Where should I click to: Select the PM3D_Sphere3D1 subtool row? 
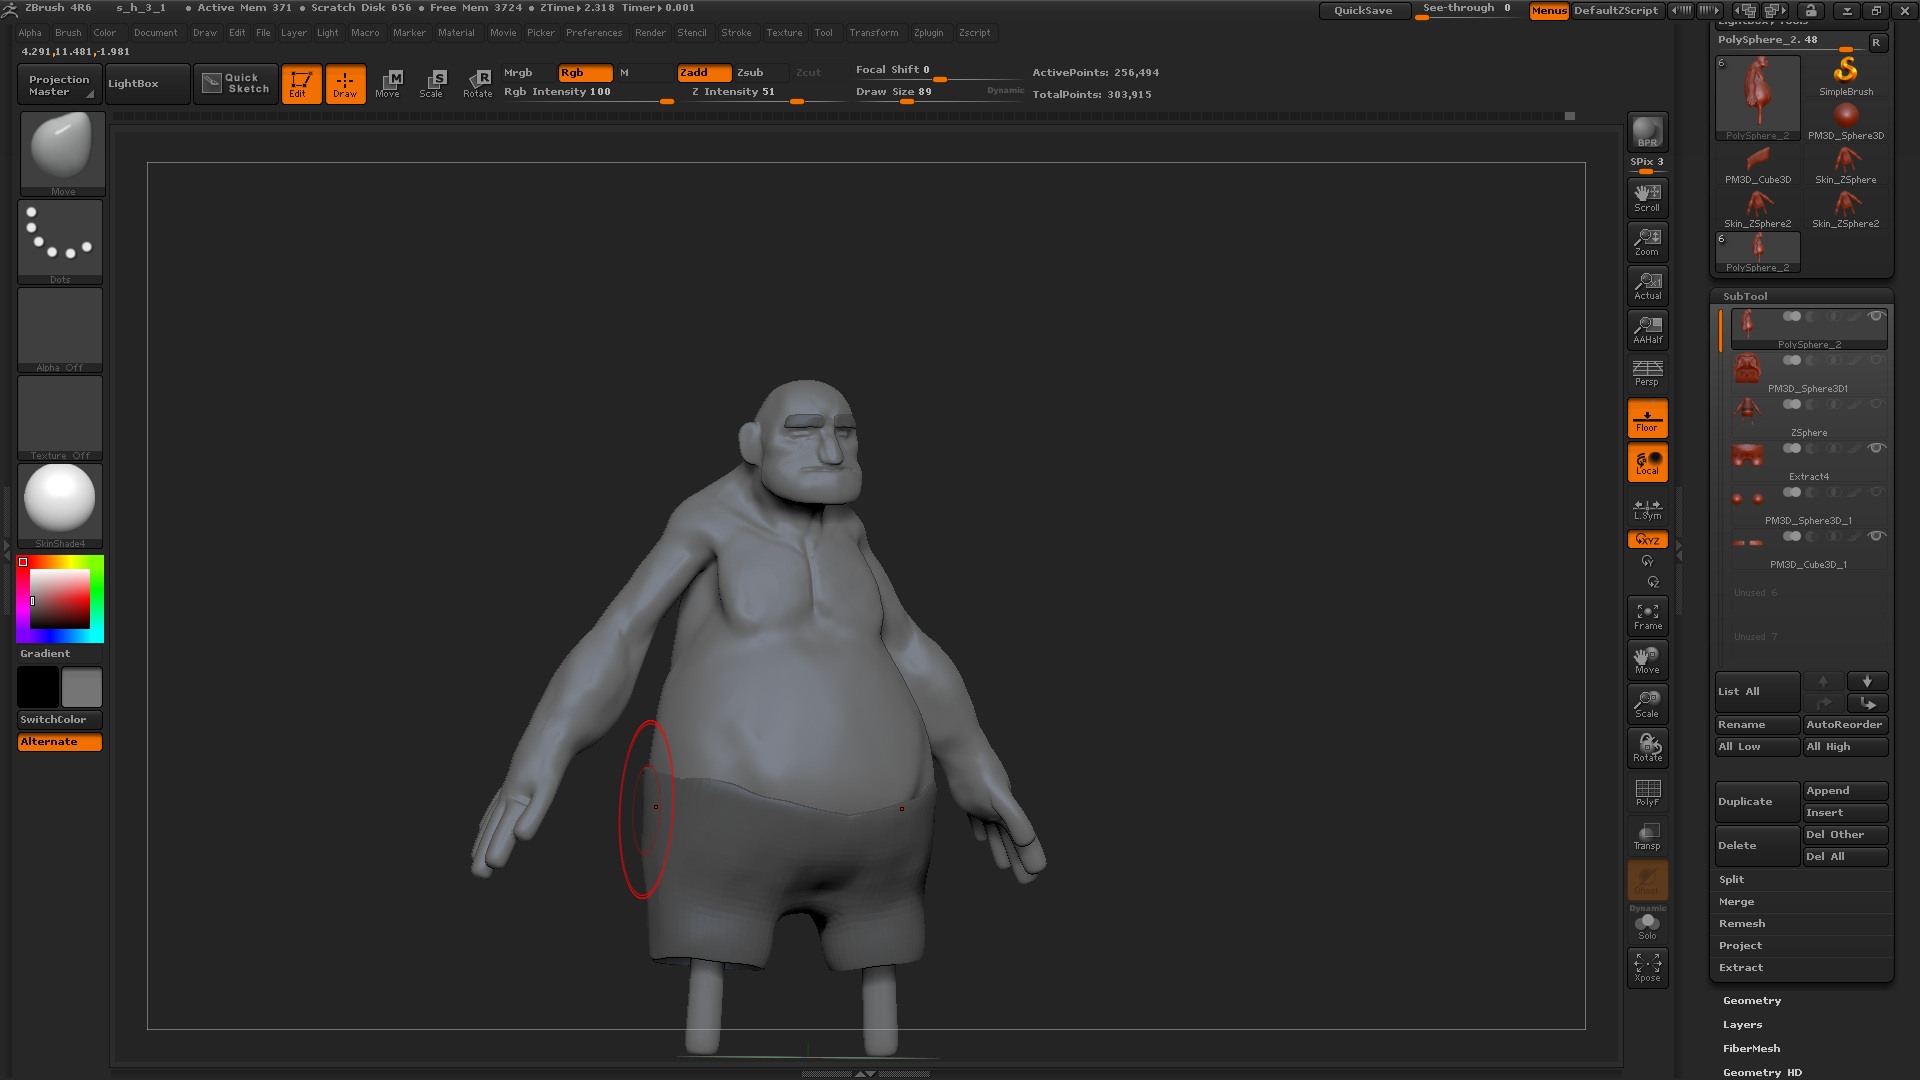tap(1808, 371)
